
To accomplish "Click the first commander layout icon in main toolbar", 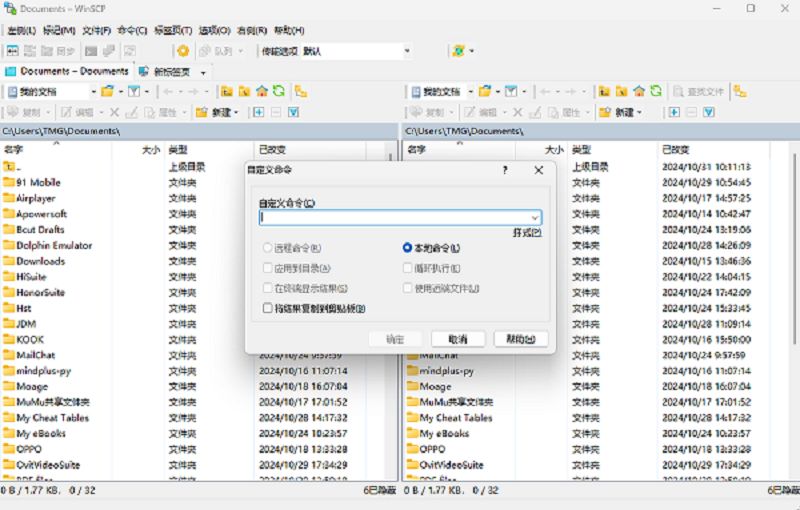I will pyautogui.click(x=12, y=50).
